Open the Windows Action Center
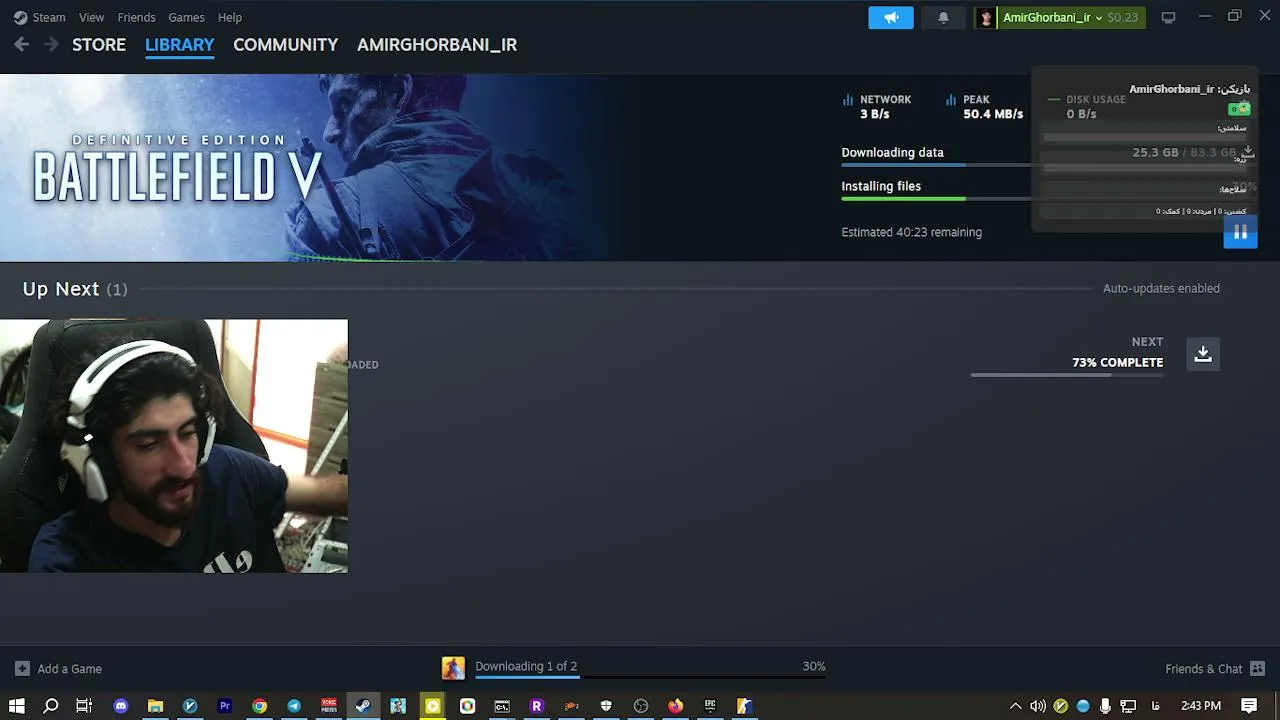This screenshot has width=1280, height=720. coord(1249,706)
